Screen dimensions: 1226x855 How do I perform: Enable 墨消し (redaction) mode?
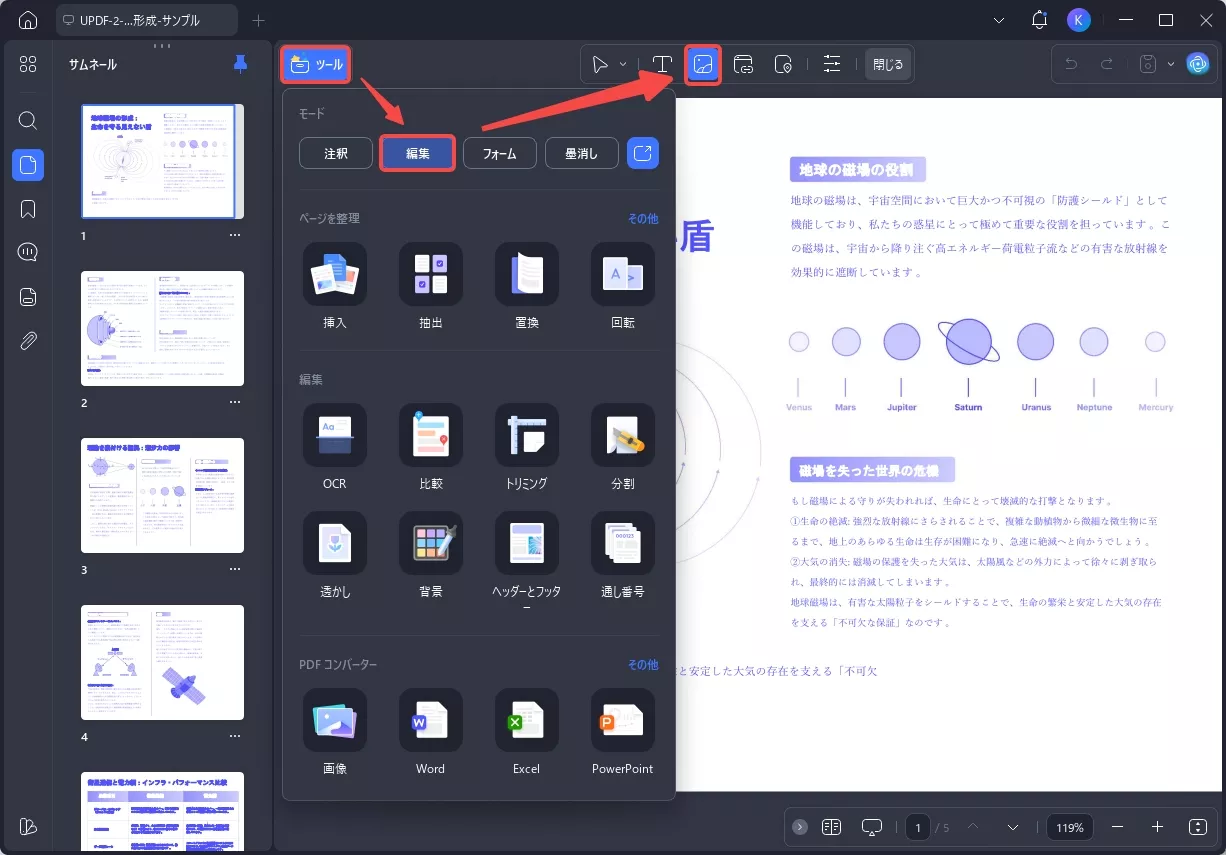pos(581,152)
